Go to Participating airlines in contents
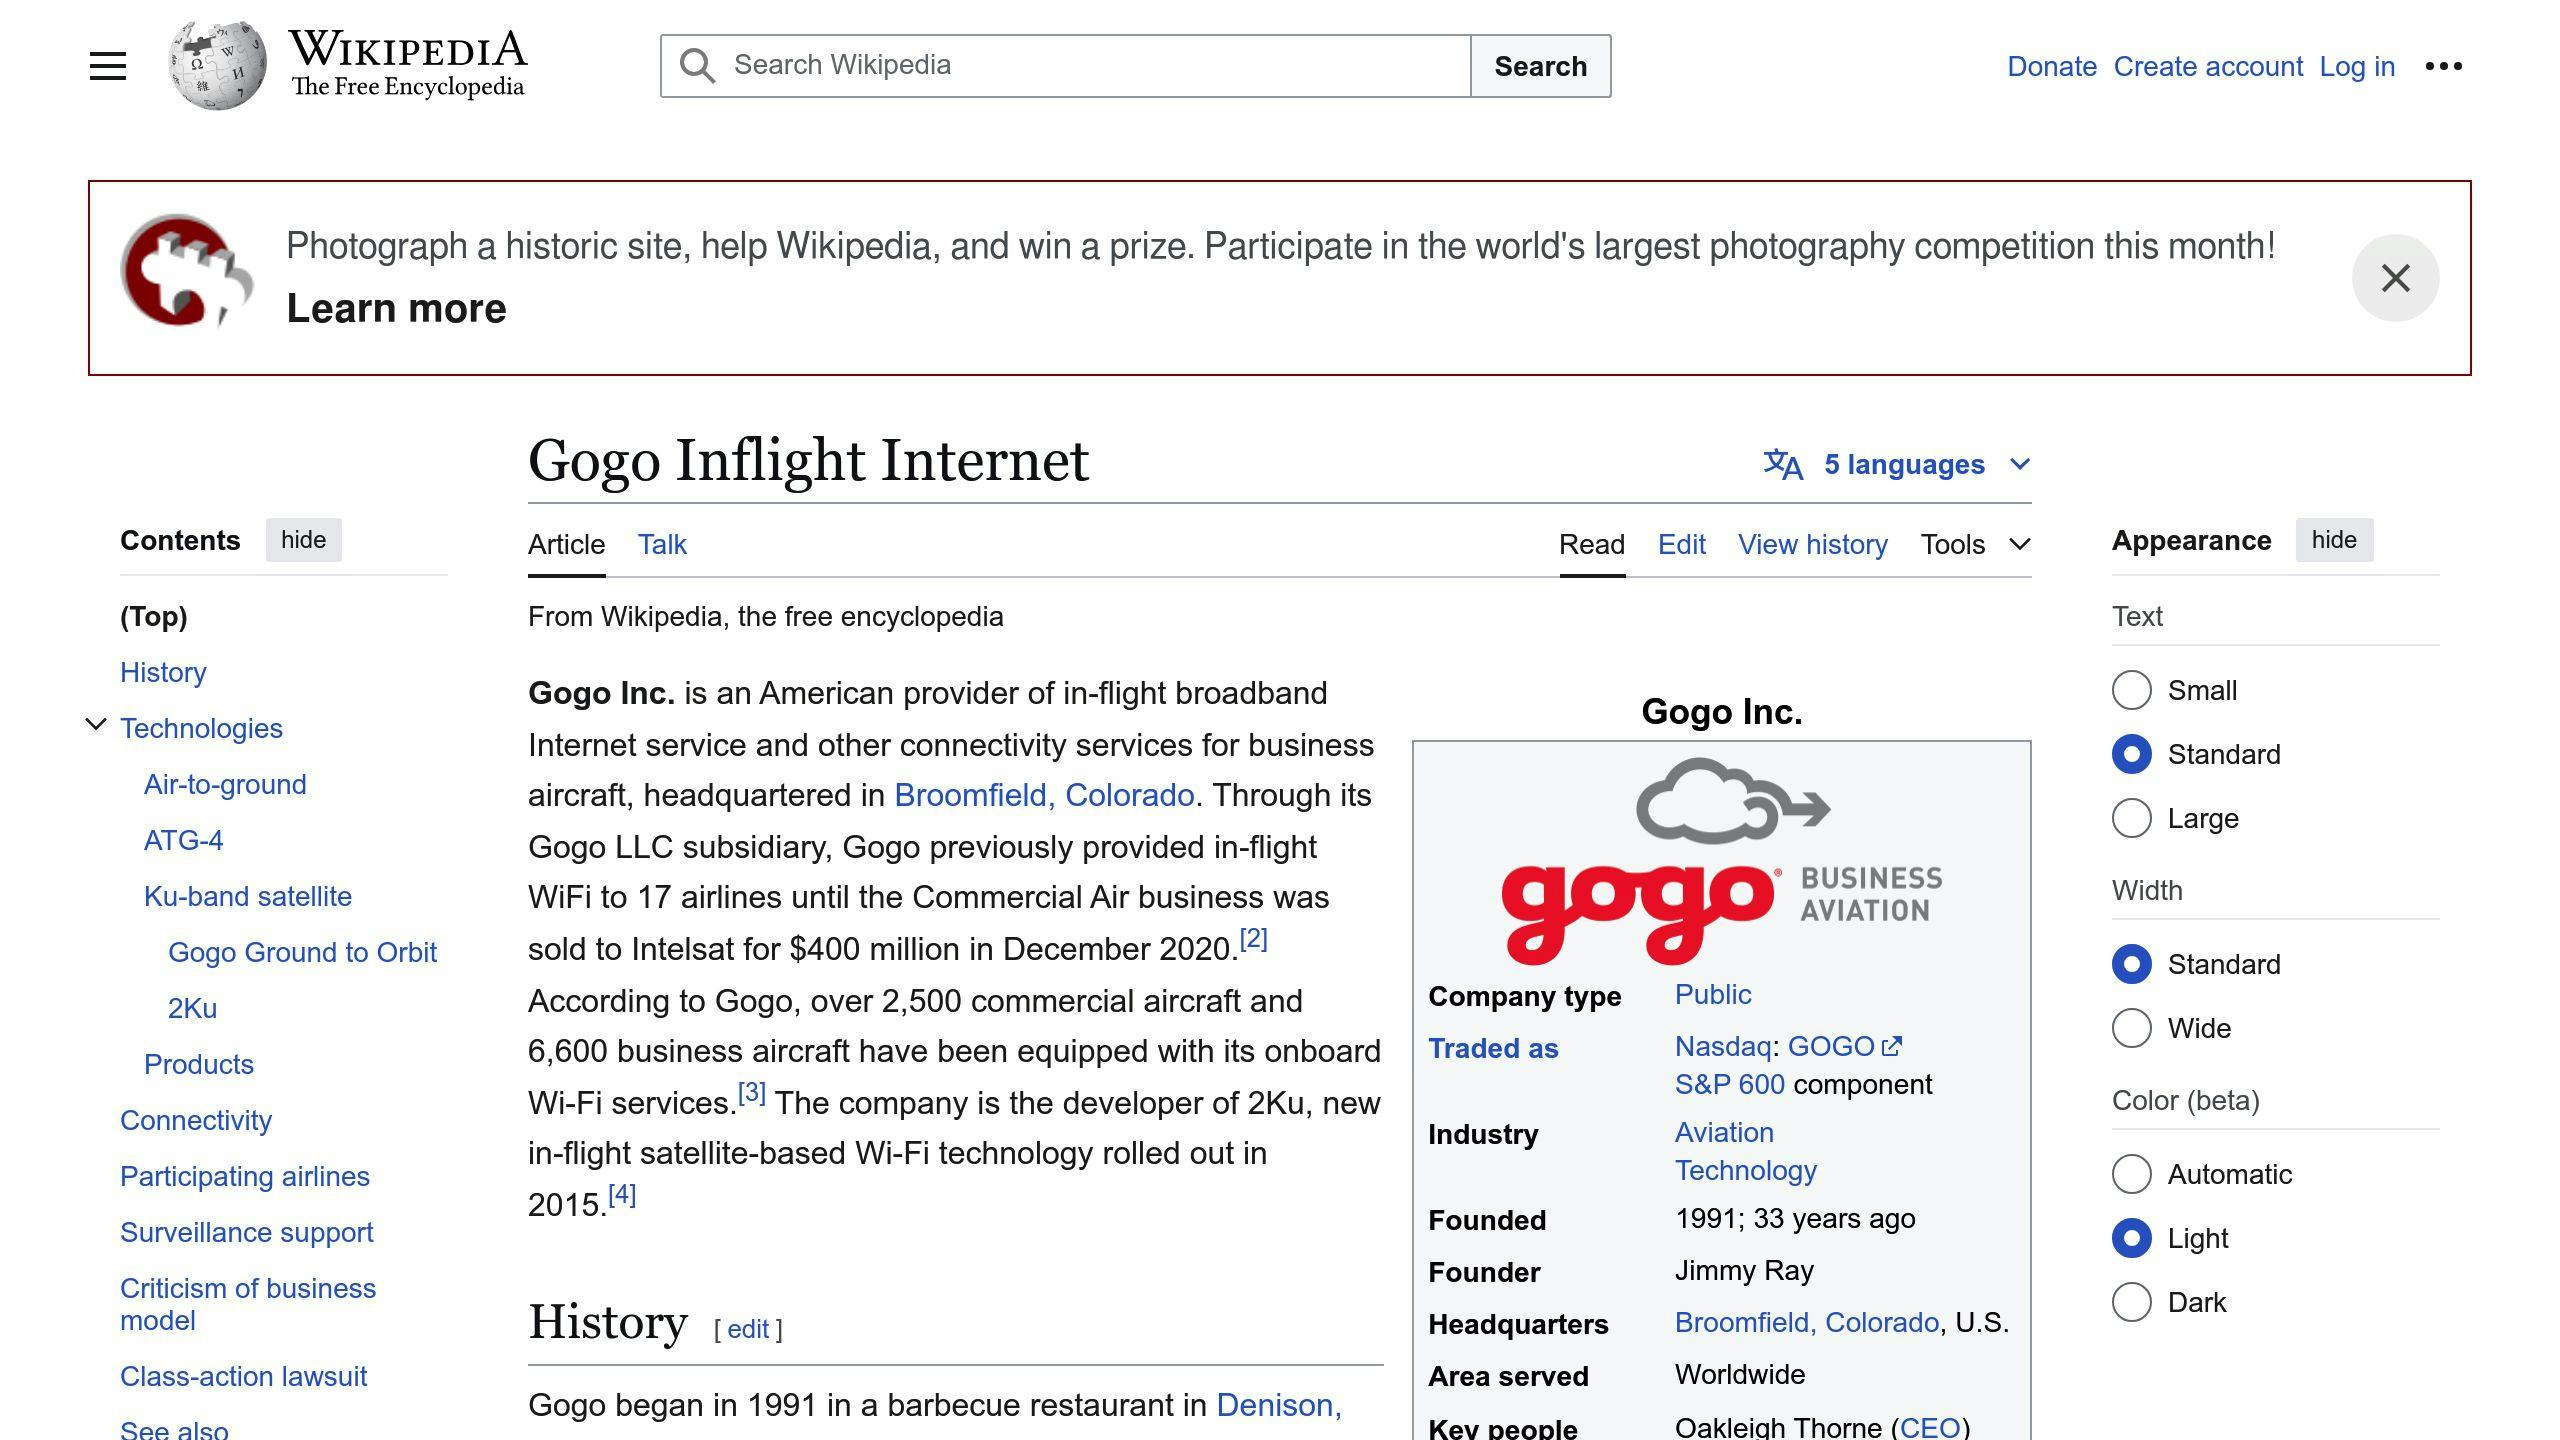2560x1440 pixels. point(245,1176)
